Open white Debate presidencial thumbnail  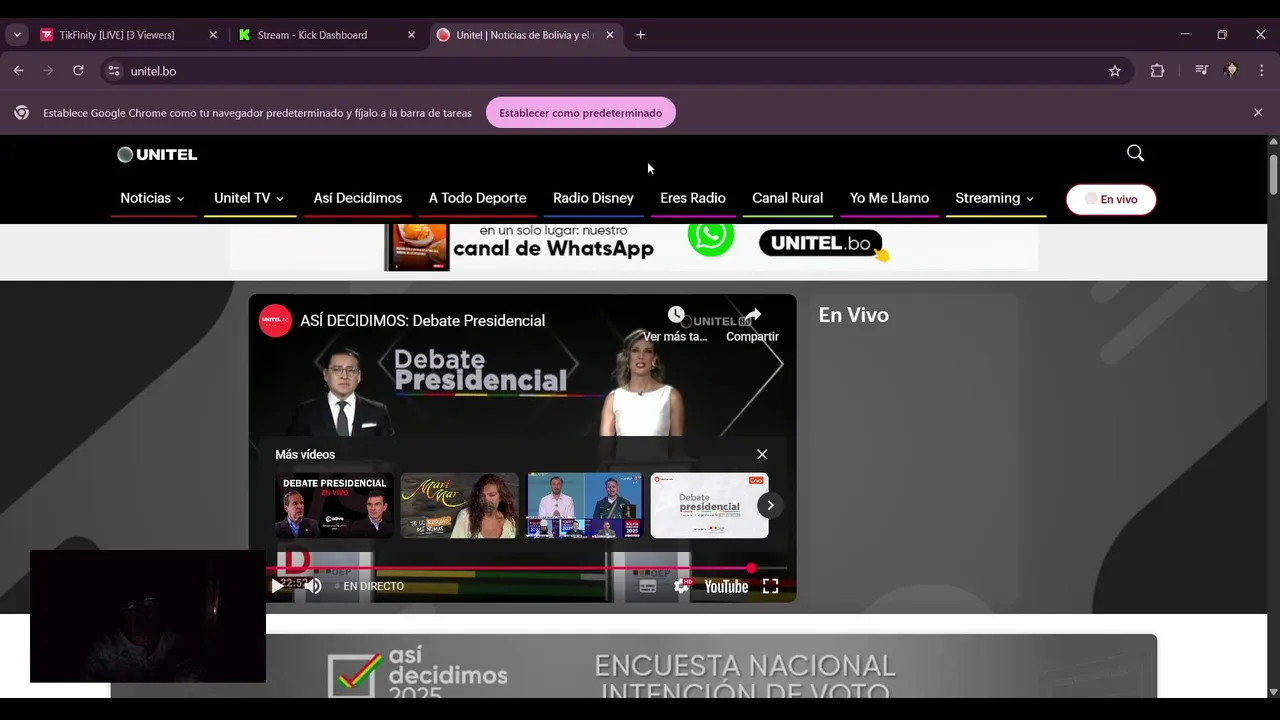[710, 505]
